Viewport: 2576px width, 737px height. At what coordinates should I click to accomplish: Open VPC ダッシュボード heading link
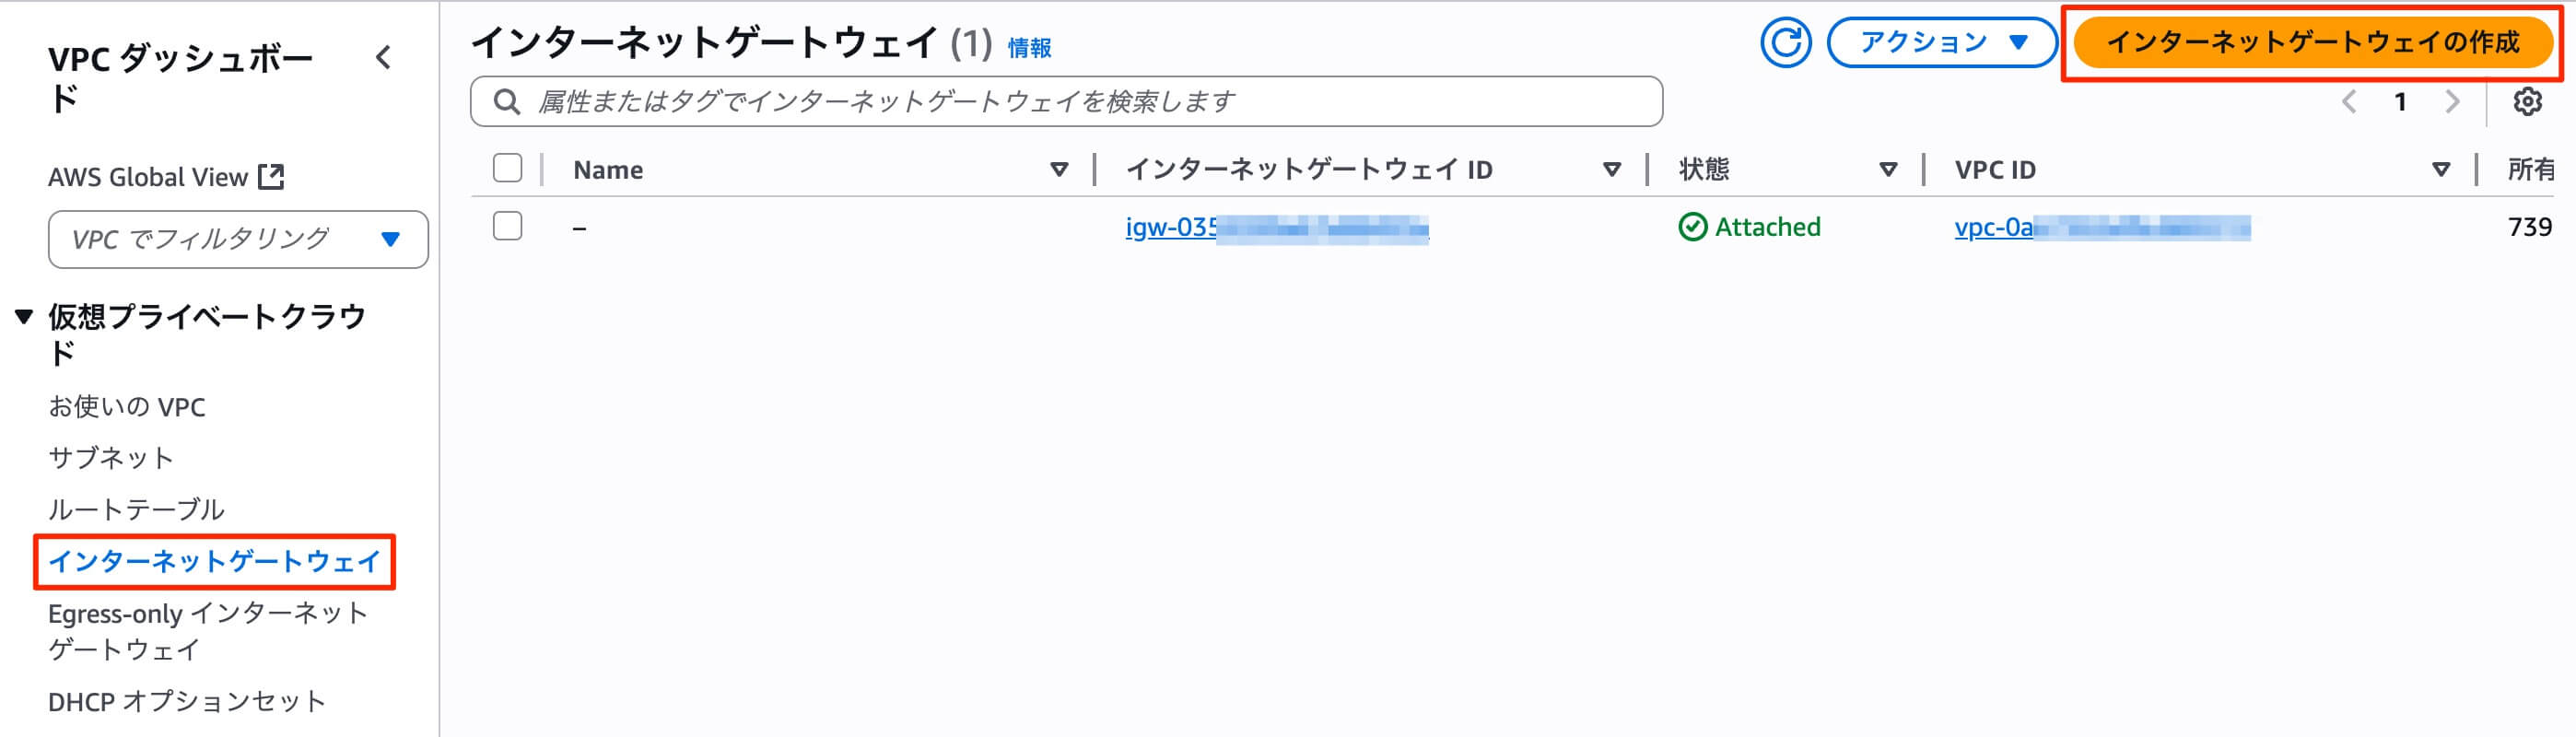point(181,78)
